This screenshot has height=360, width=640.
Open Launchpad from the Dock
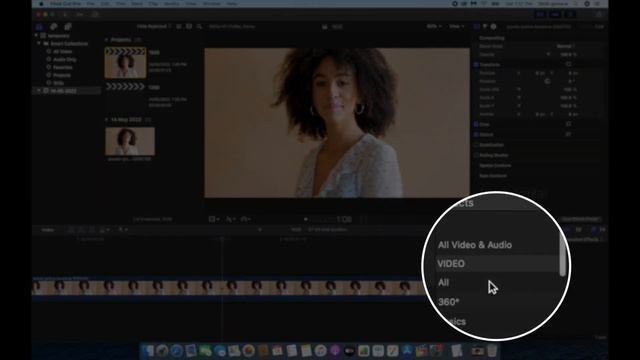coord(162,351)
